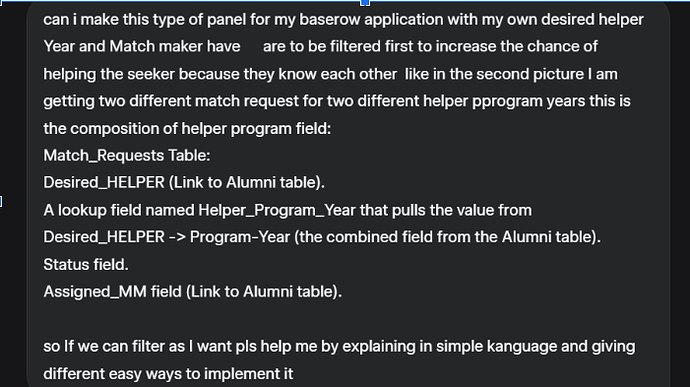Image resolution: width=690 pixels, height=387 pixels.
Task: Click the 'Desired_HELPER (Link to Alumni table).' line
Action: [184, 182]
